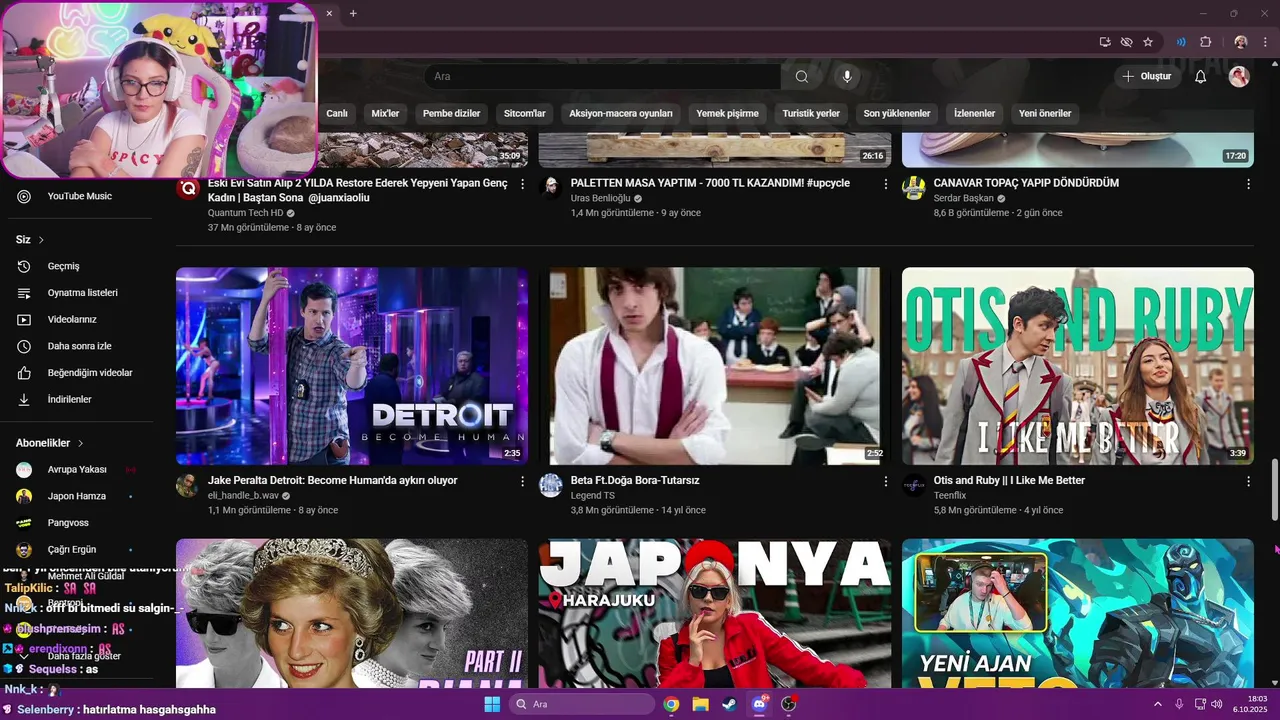The image size is (1280, 720).
Task: Select the Yemek pişirme chip
Action: point(728,113)
